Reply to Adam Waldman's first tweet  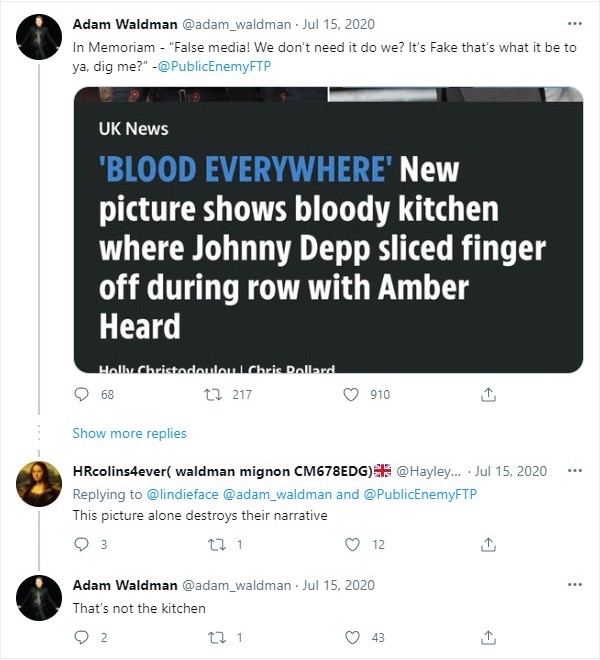click(81, 394)
